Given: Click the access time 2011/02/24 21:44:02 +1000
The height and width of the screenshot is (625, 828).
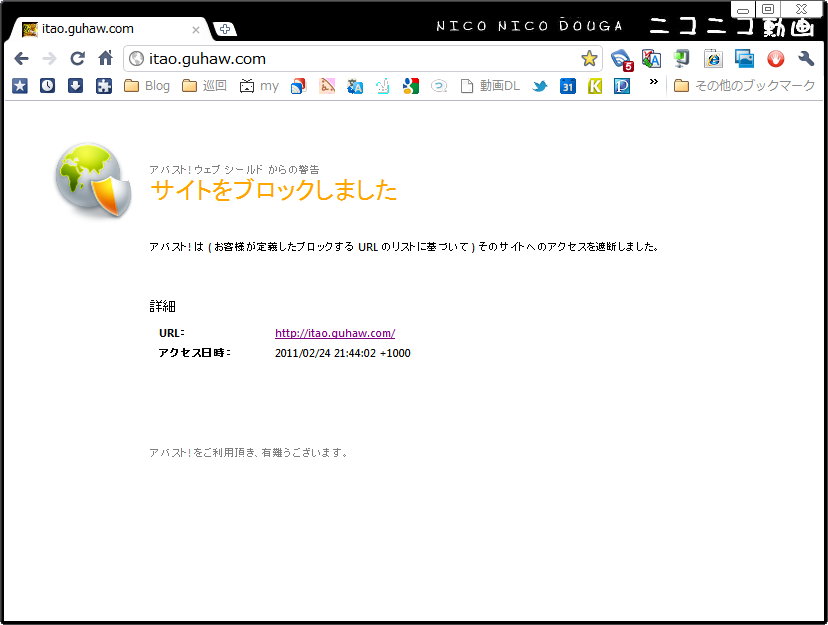Looking at the screenshot, I should pyautogui.click(x=343, y=353).
